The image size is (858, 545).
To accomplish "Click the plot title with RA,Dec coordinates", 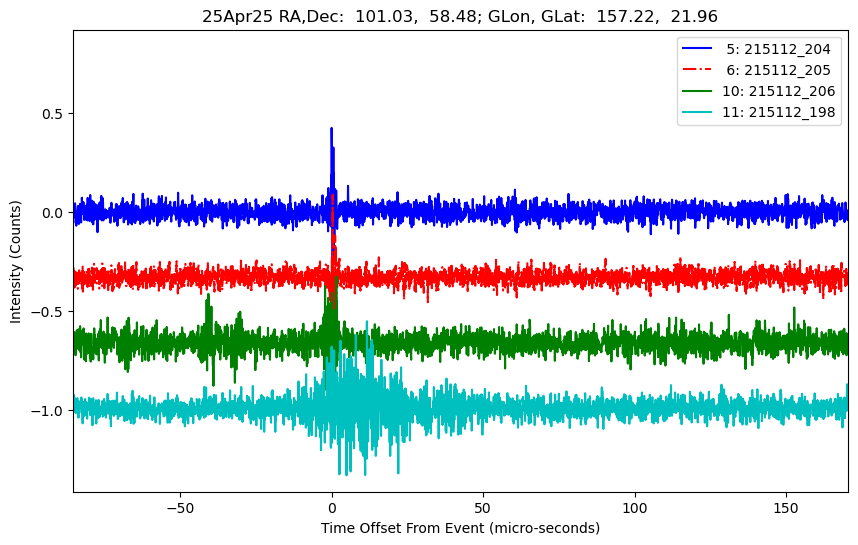I will pyautogui.click(x=460, y=16).
